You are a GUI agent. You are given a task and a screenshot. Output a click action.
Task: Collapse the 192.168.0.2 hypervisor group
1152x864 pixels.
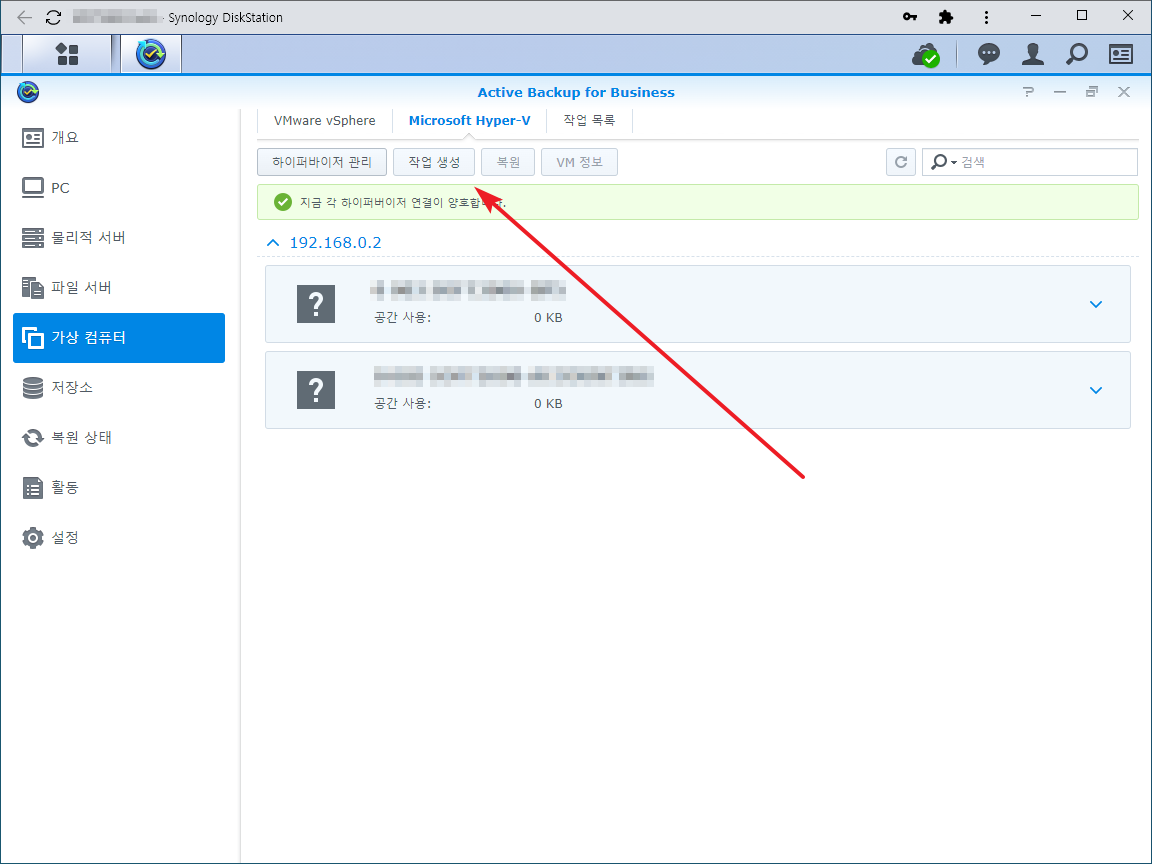click(273, 242)
